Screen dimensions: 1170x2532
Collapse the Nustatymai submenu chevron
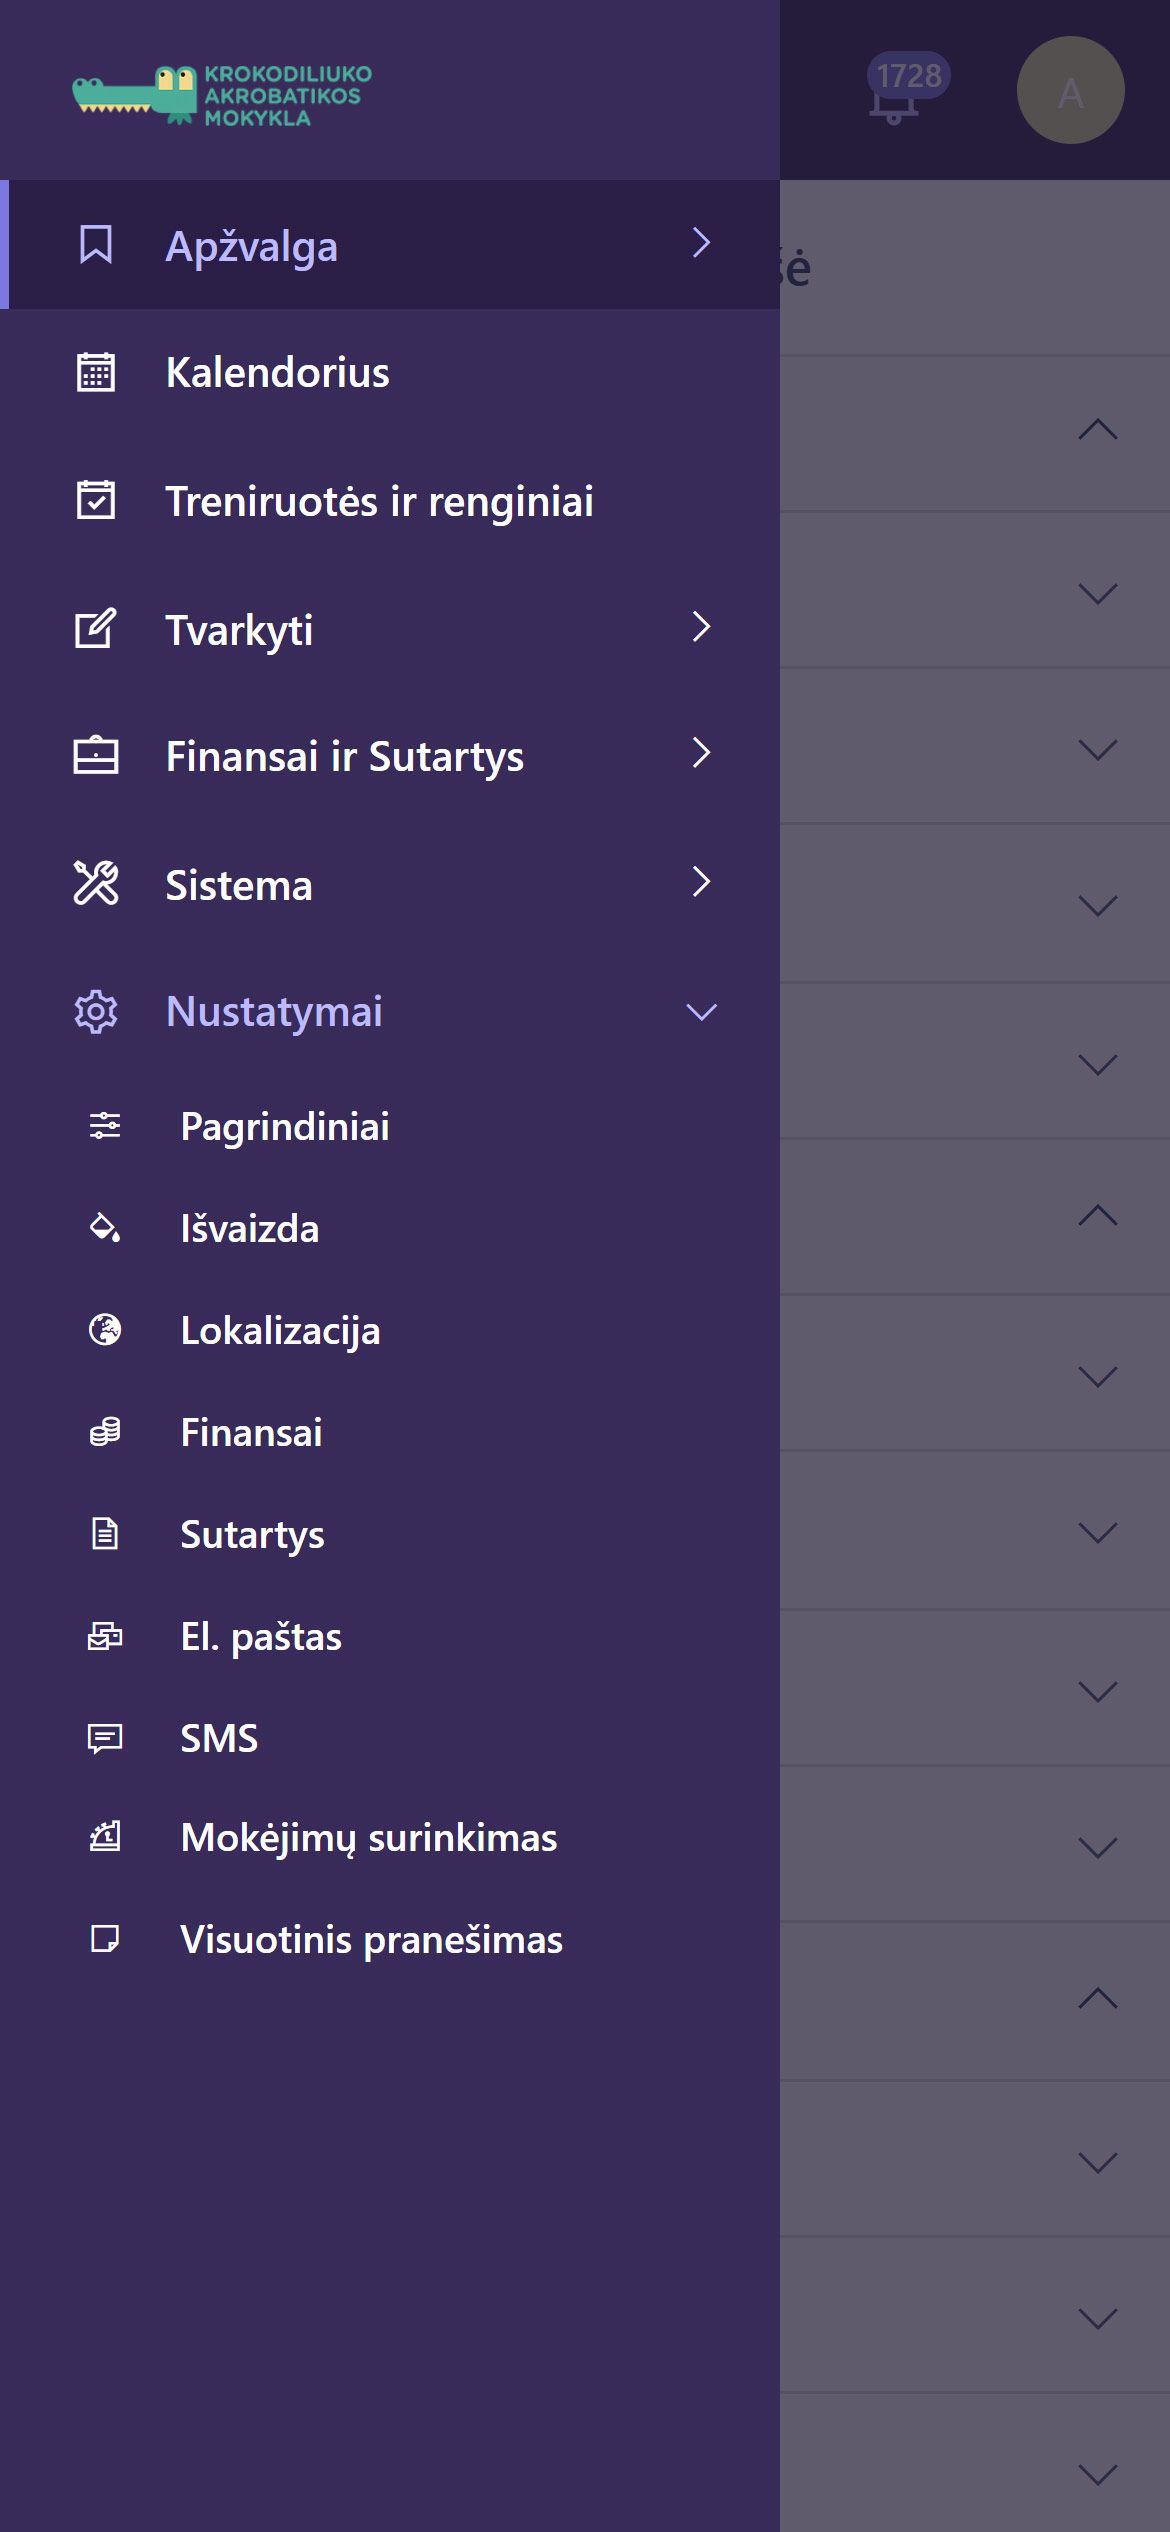(x=701, y=1012)
